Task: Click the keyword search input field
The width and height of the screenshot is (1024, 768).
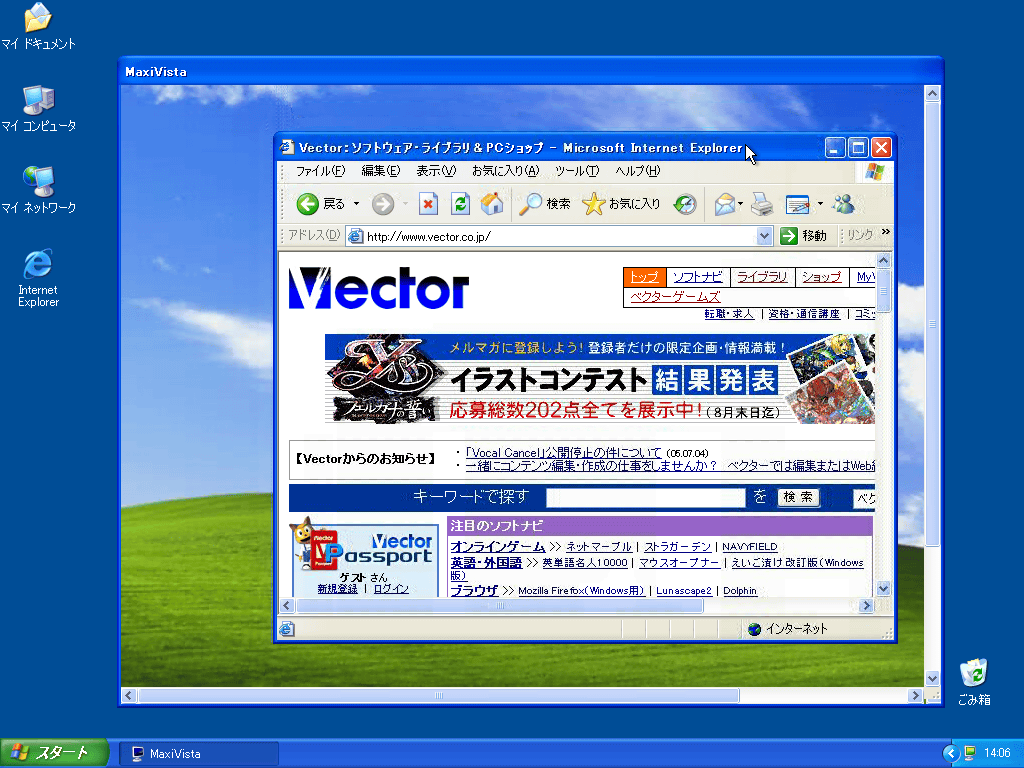Action: click(x=645, y=498)
